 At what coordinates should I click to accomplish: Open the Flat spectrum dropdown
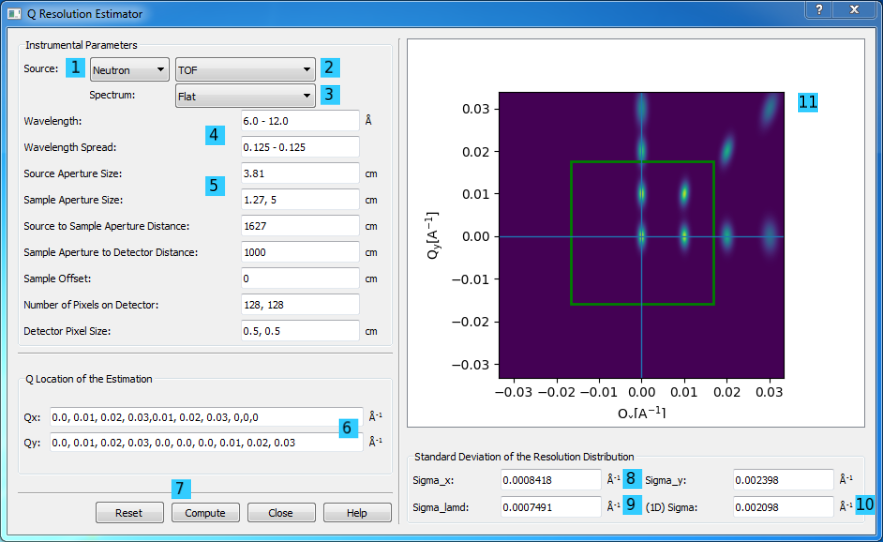245,96
